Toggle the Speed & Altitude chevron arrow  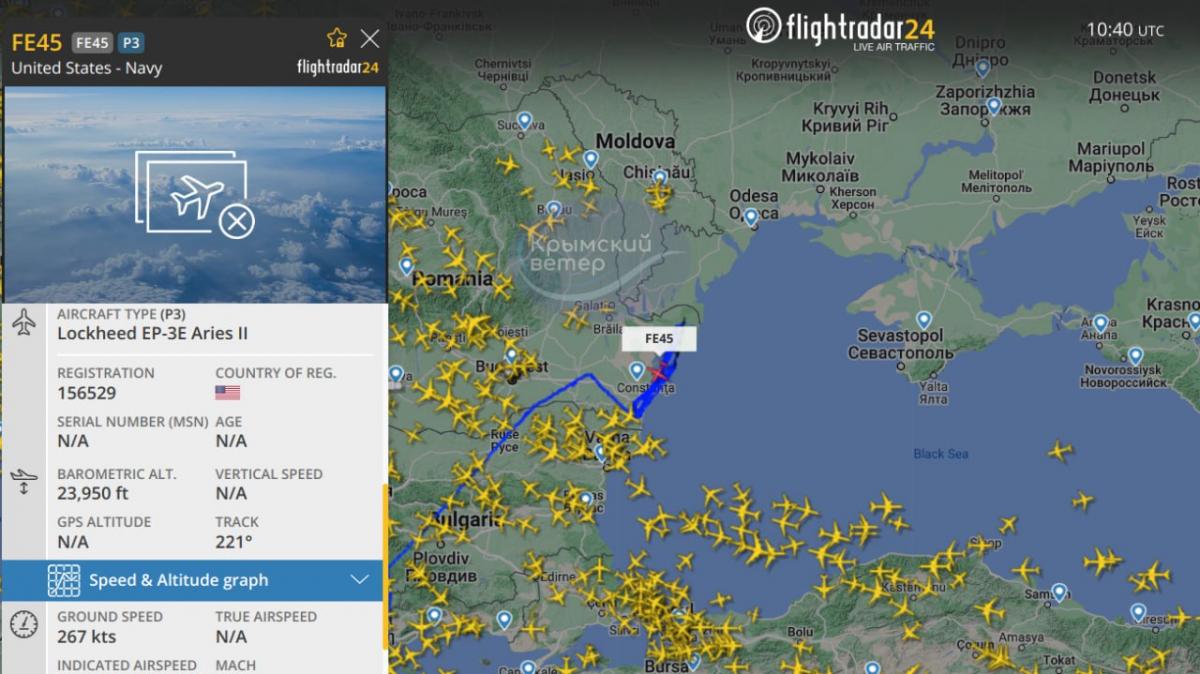[x=359, y=580]
